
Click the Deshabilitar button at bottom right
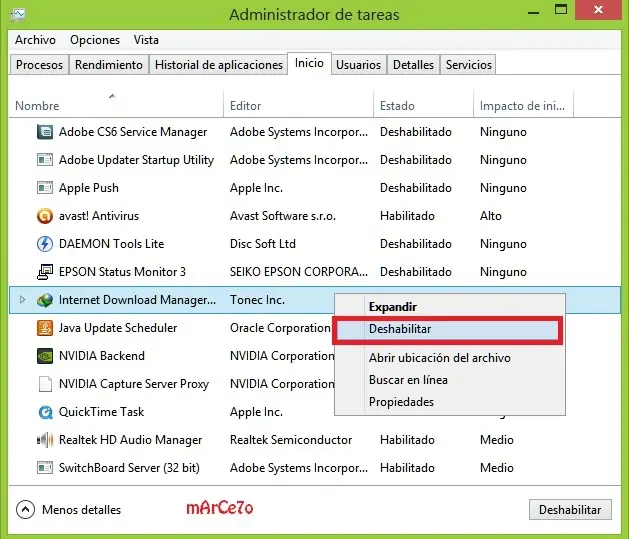coord(570,510)
